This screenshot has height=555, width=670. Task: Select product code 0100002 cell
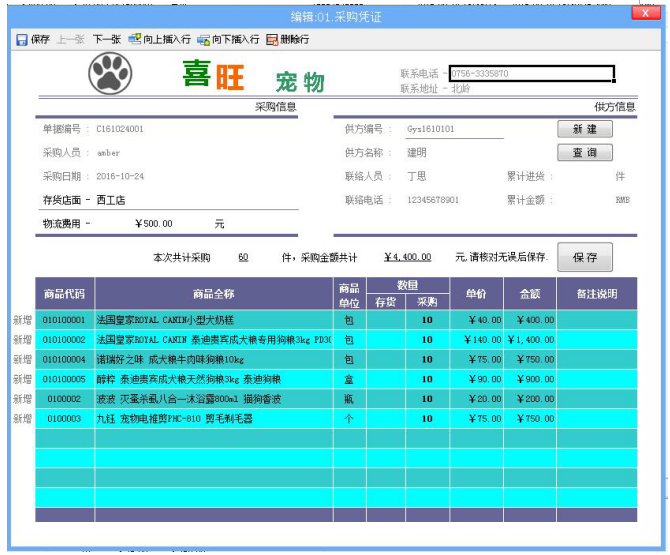pyautogui.click(x=65, y=399)
